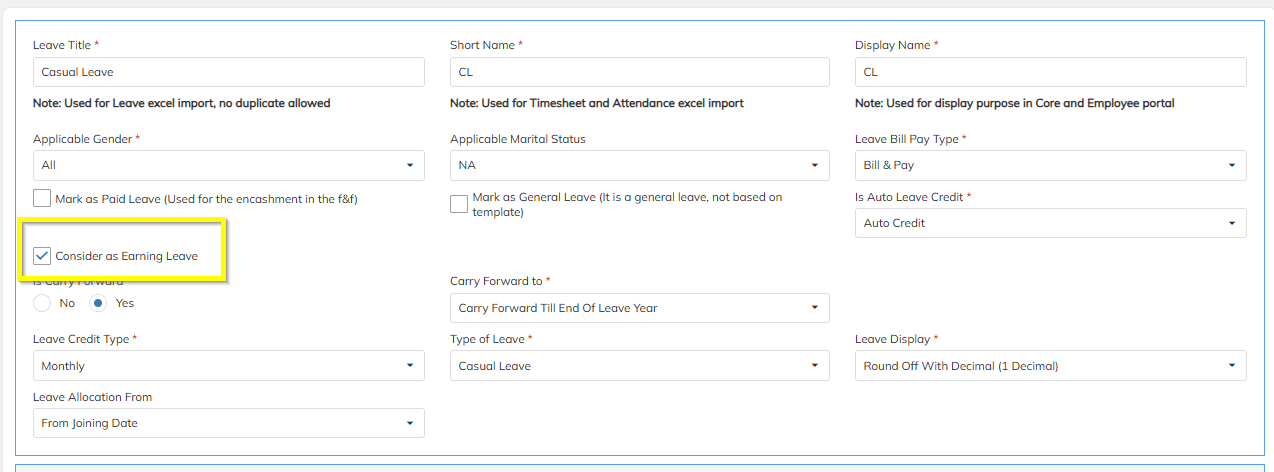The width and height of the screenshot is (1274, 472).
Task: Click the Short Name input field
Action: [639, 72]
